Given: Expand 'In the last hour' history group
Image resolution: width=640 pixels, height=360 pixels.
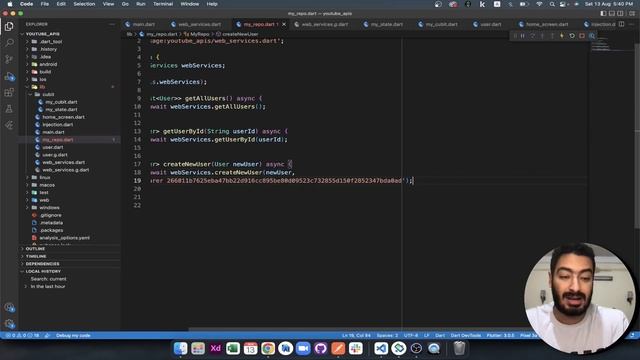Looking at the screenshot, I should (x=48, y=287).
